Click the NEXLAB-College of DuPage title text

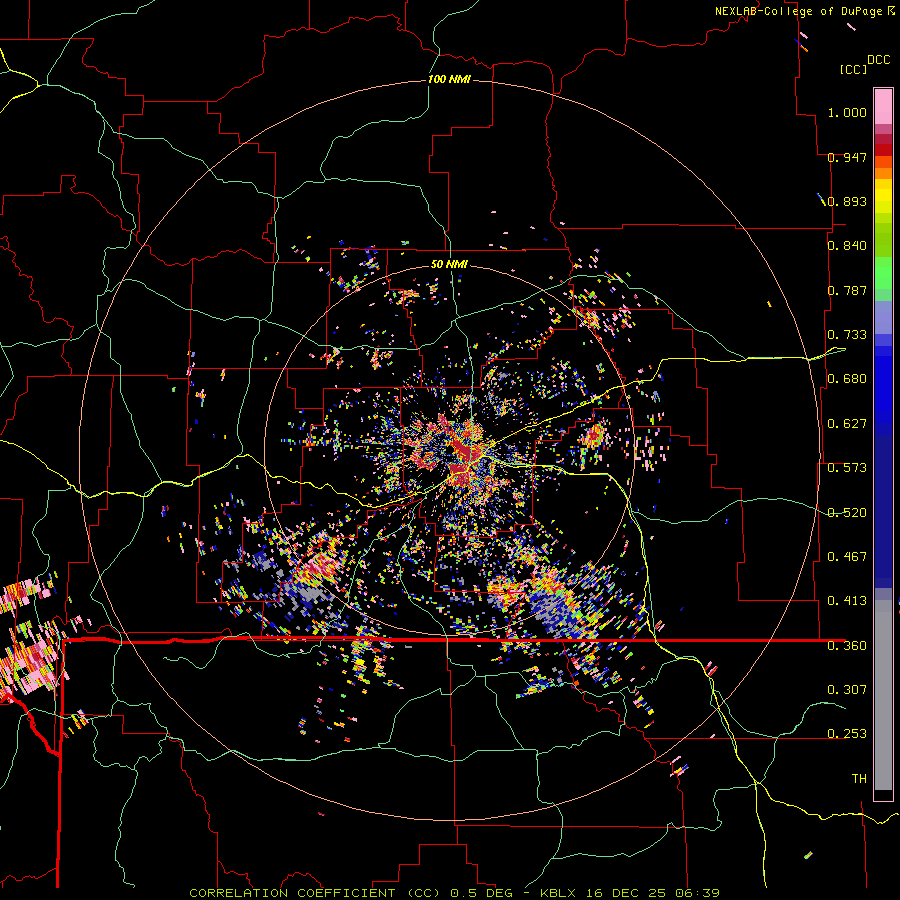click(x=797, y=11)
